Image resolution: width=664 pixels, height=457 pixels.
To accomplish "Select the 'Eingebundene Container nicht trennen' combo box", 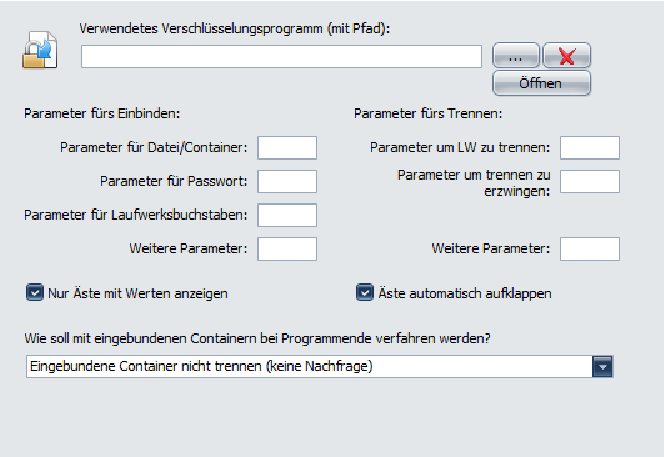I will pyautogui.click(x=308, y=367).
